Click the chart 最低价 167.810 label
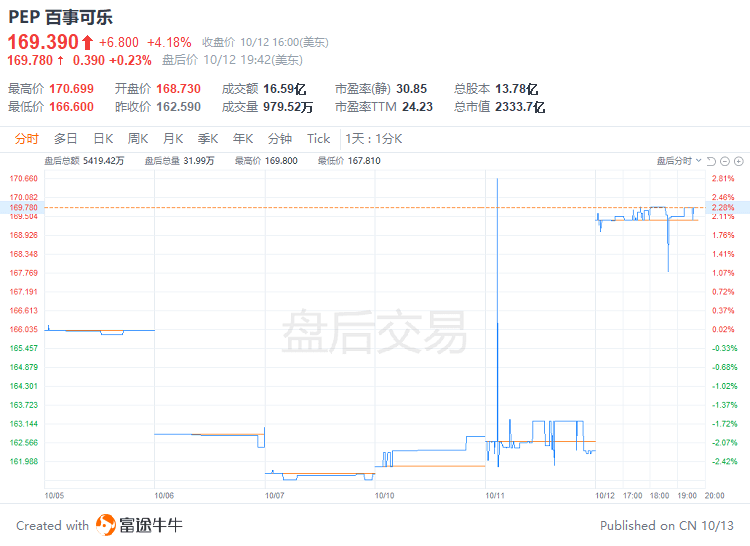 tap(349, 161)
